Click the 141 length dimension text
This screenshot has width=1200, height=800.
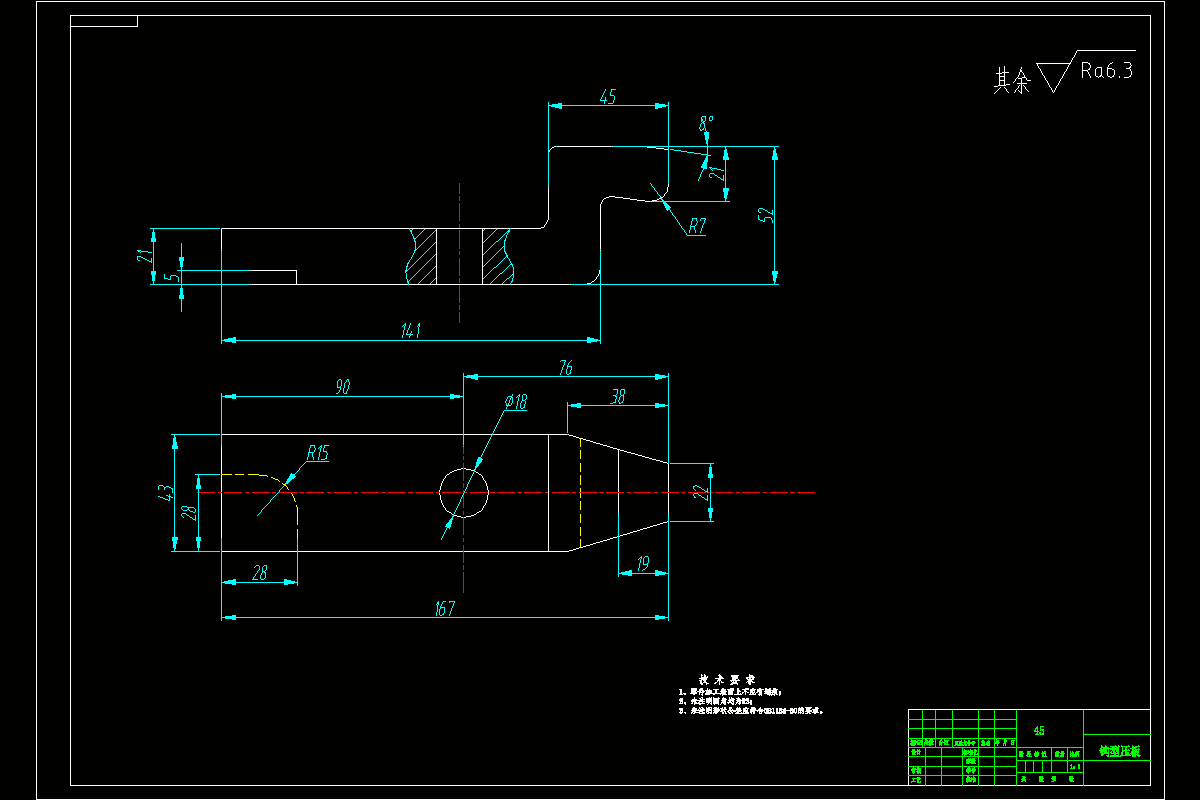coord(410,330)
